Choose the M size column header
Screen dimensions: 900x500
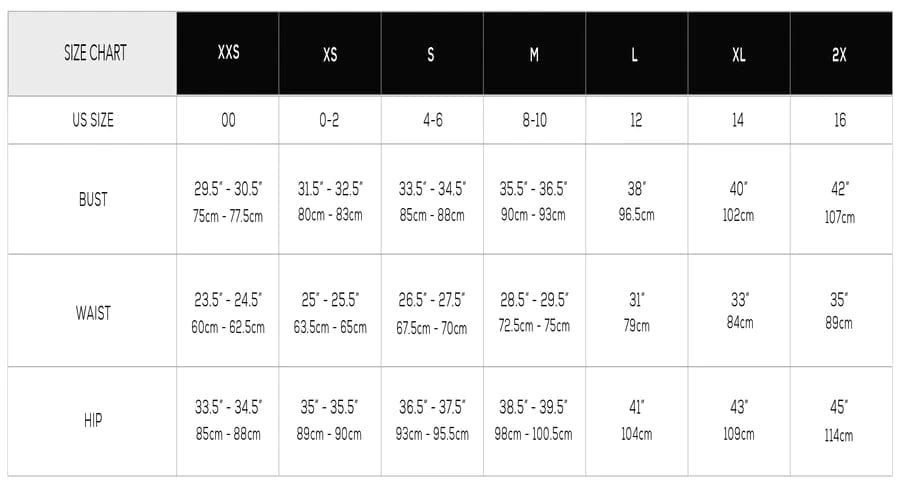pyautogui.click(x=534, y=53)
